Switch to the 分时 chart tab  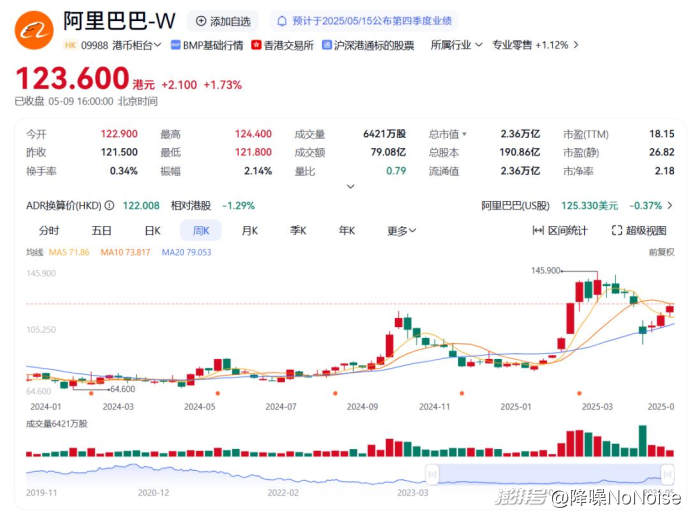(49, 231)
